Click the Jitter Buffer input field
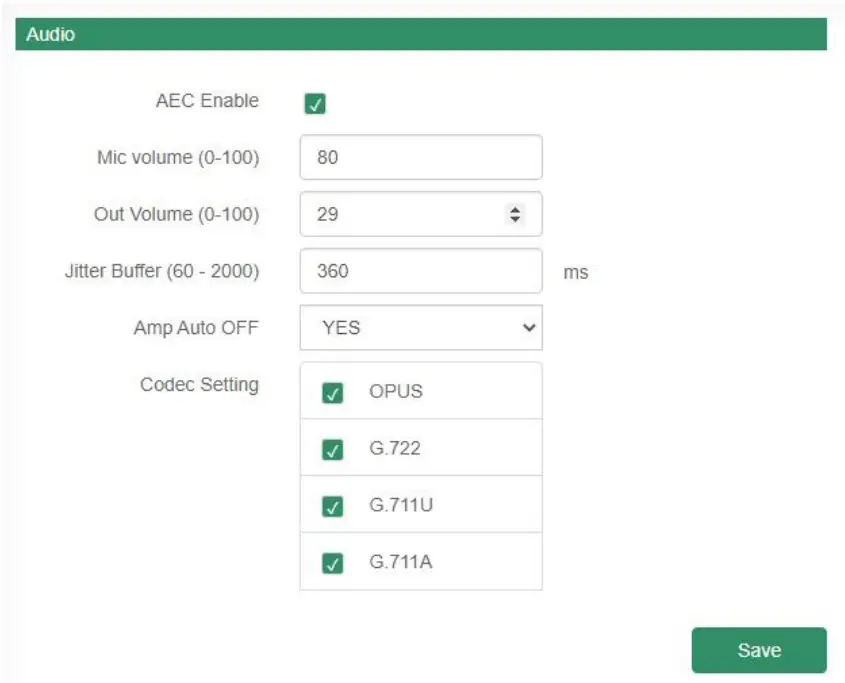The image size is (845, 683). pyautogui.click(x=420, y=271)
